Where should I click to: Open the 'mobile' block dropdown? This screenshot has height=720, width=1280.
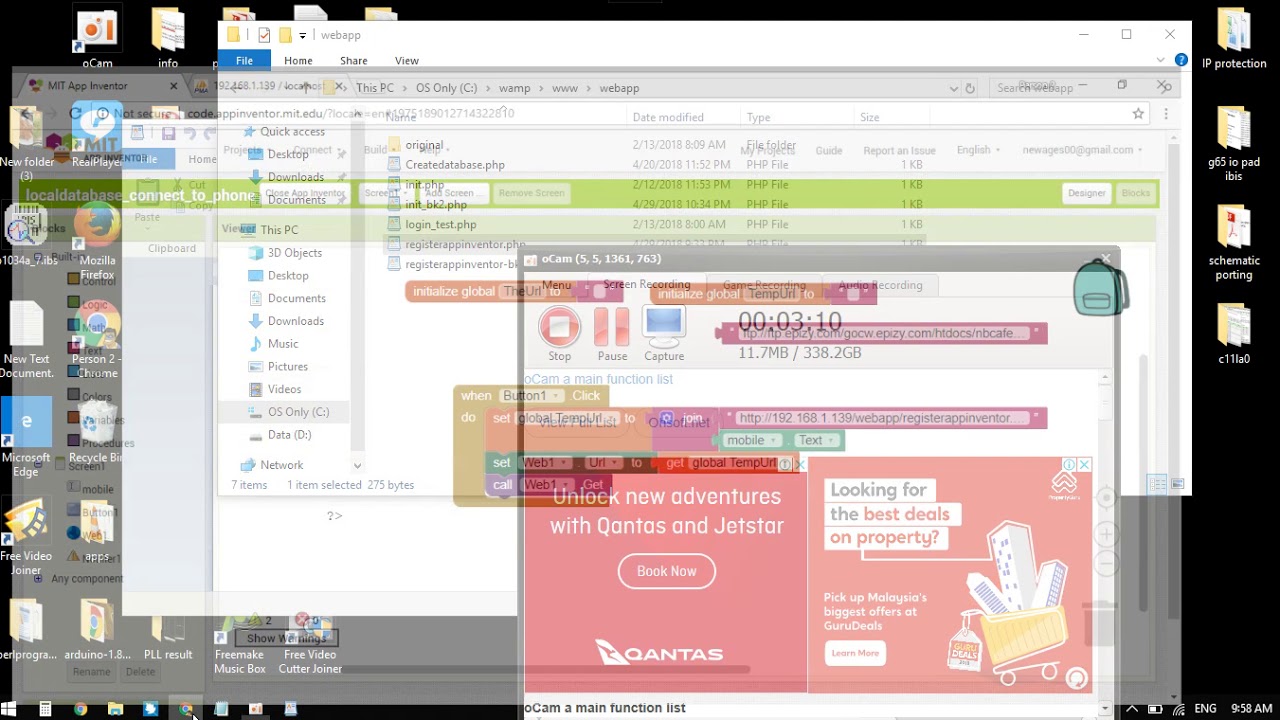(x=752, y=440)
